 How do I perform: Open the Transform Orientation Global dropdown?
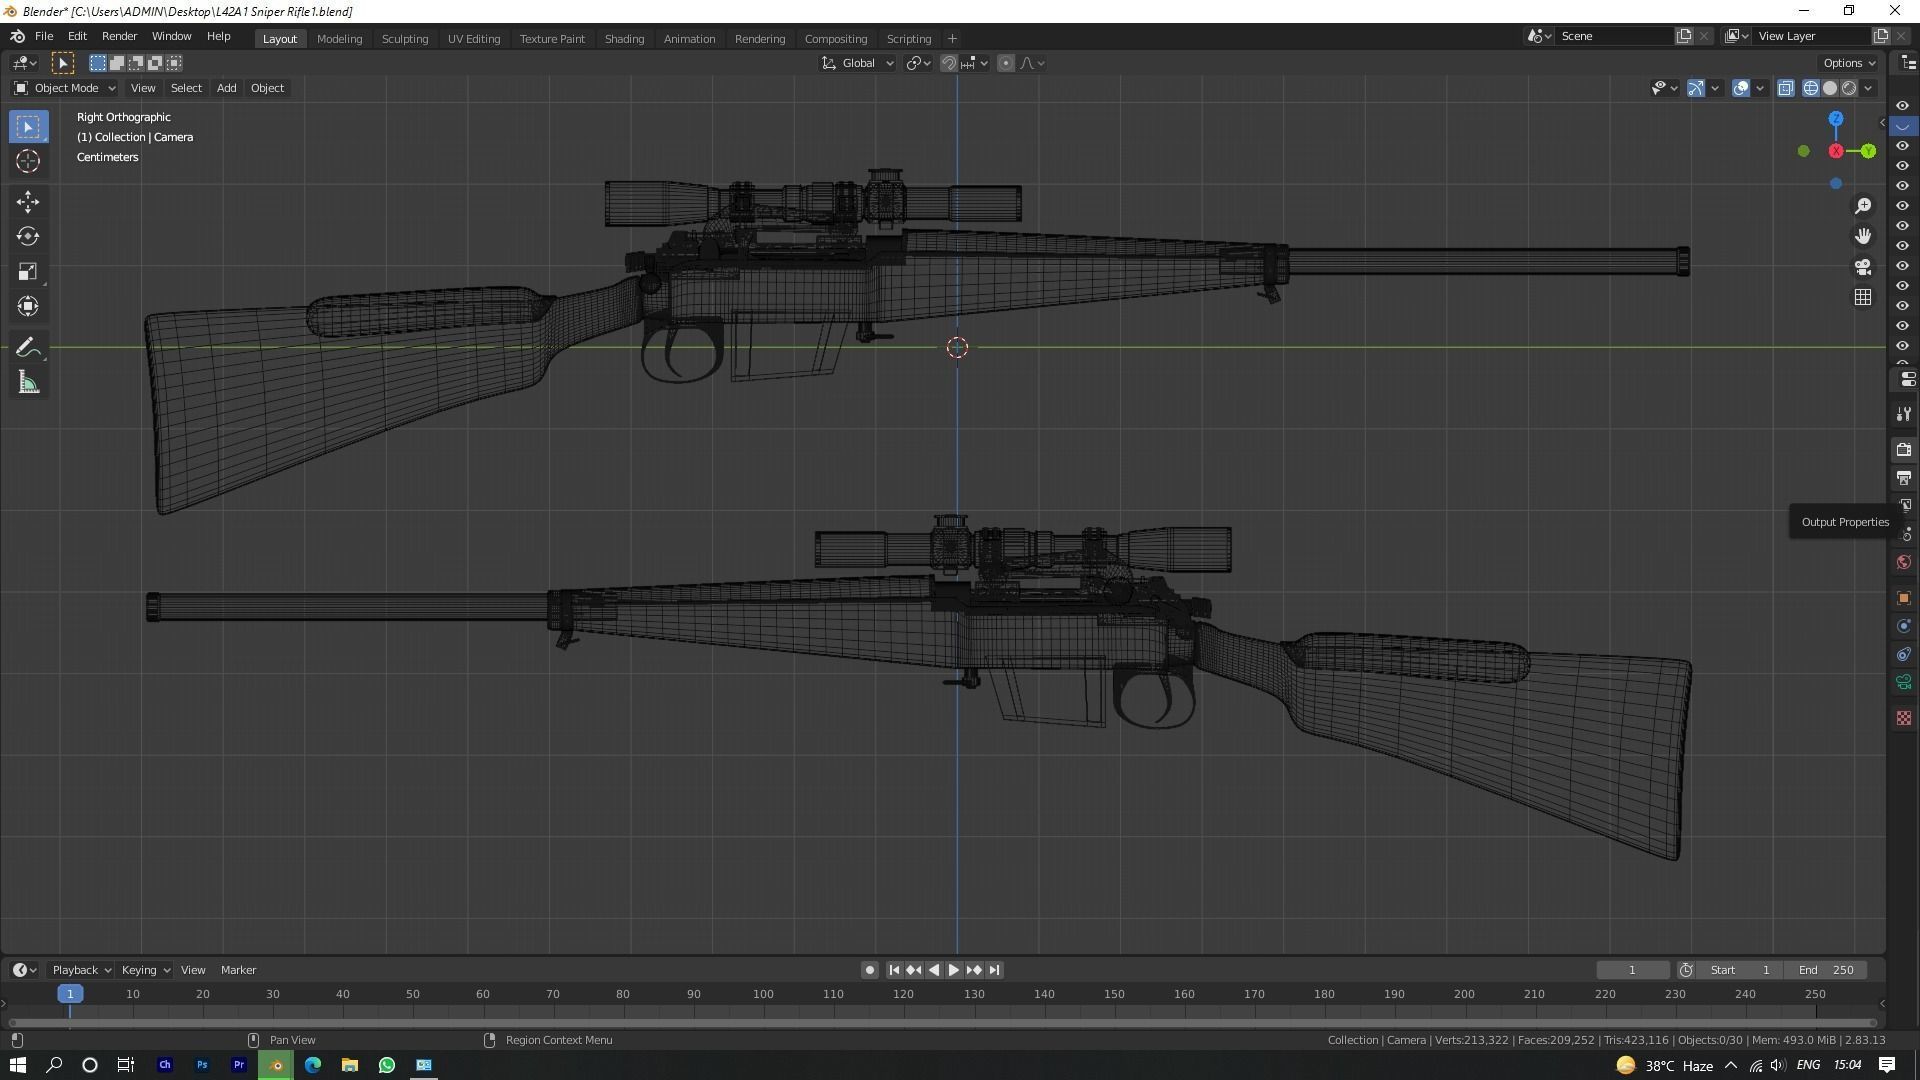(x=856, y=62)
